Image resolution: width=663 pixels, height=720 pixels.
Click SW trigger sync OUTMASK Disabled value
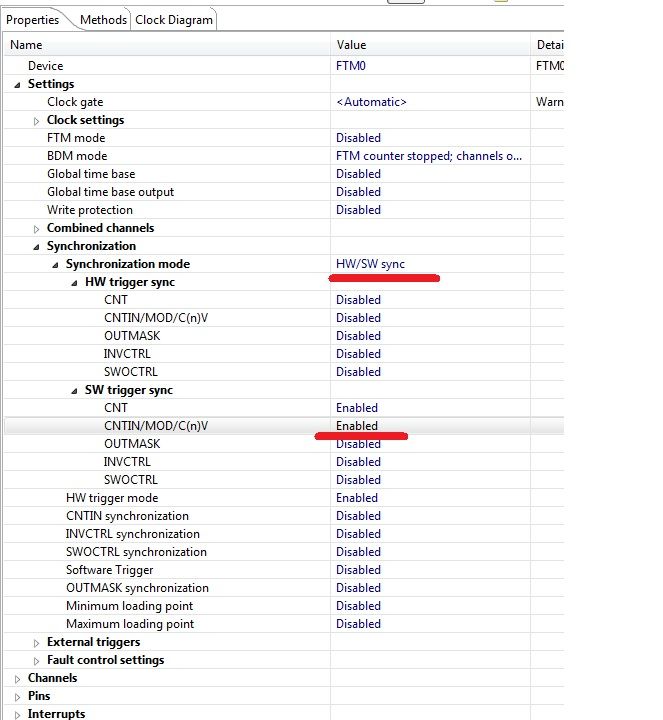click(358, 444)
